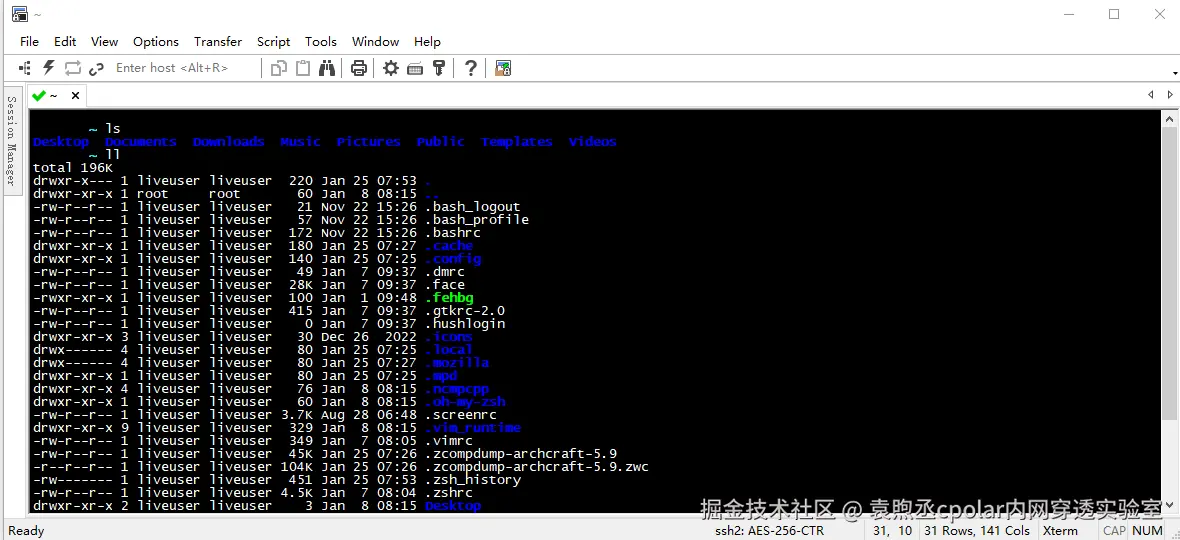This screenshot has width=1180, height=540.
Task: Click Pictures in the ls output
Action: coord(369,141)
